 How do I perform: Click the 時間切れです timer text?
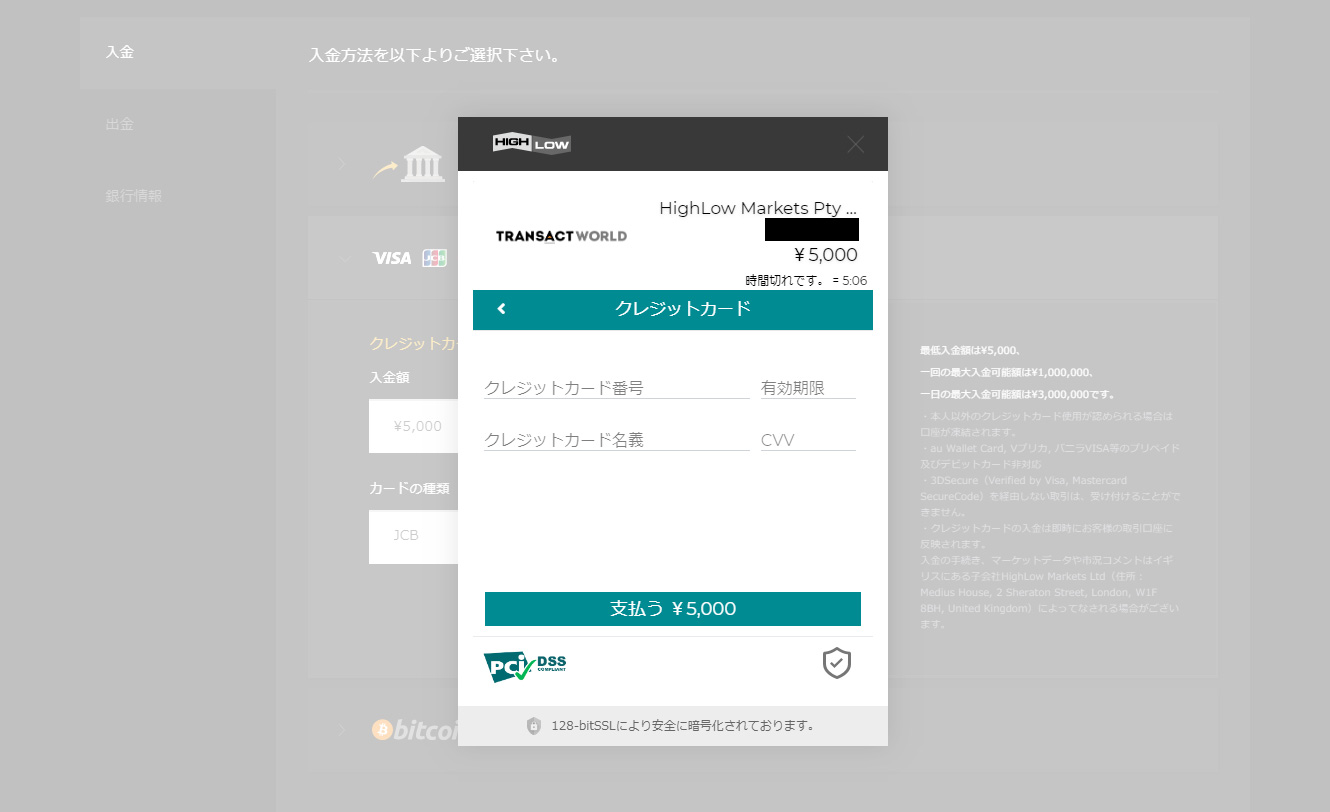(x=806, y=281)
